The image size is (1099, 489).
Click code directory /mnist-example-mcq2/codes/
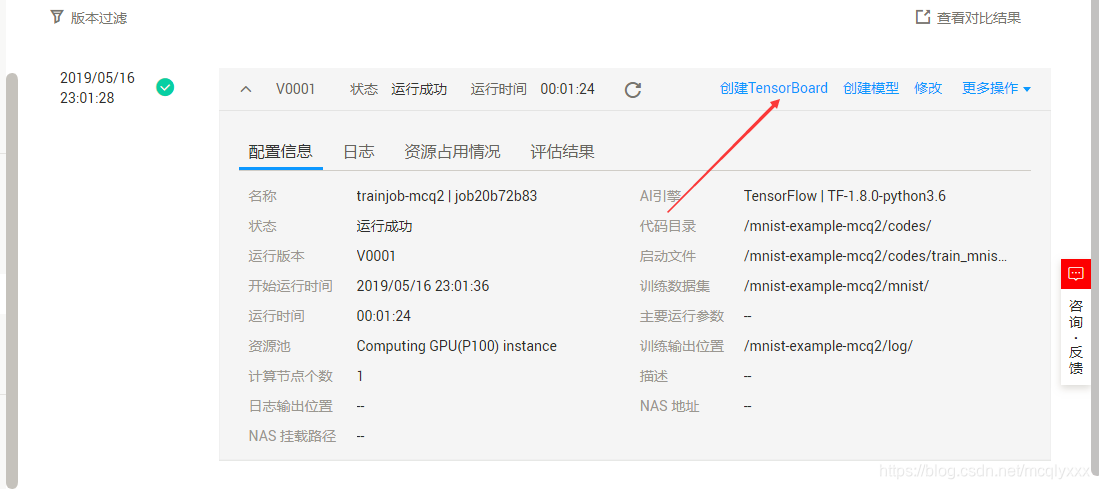coord(837,226)
